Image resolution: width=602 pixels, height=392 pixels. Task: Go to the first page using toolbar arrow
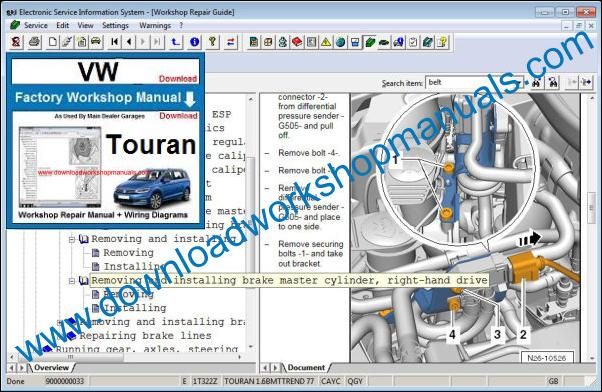114,41
